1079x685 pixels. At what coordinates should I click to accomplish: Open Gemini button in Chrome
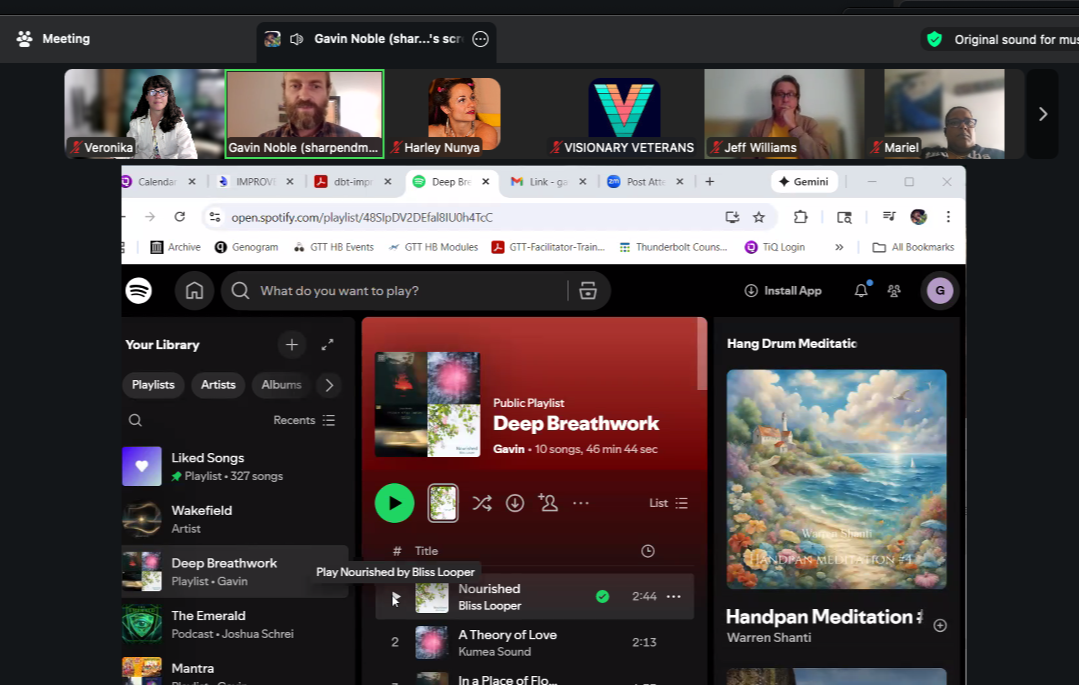pos(804,182)
